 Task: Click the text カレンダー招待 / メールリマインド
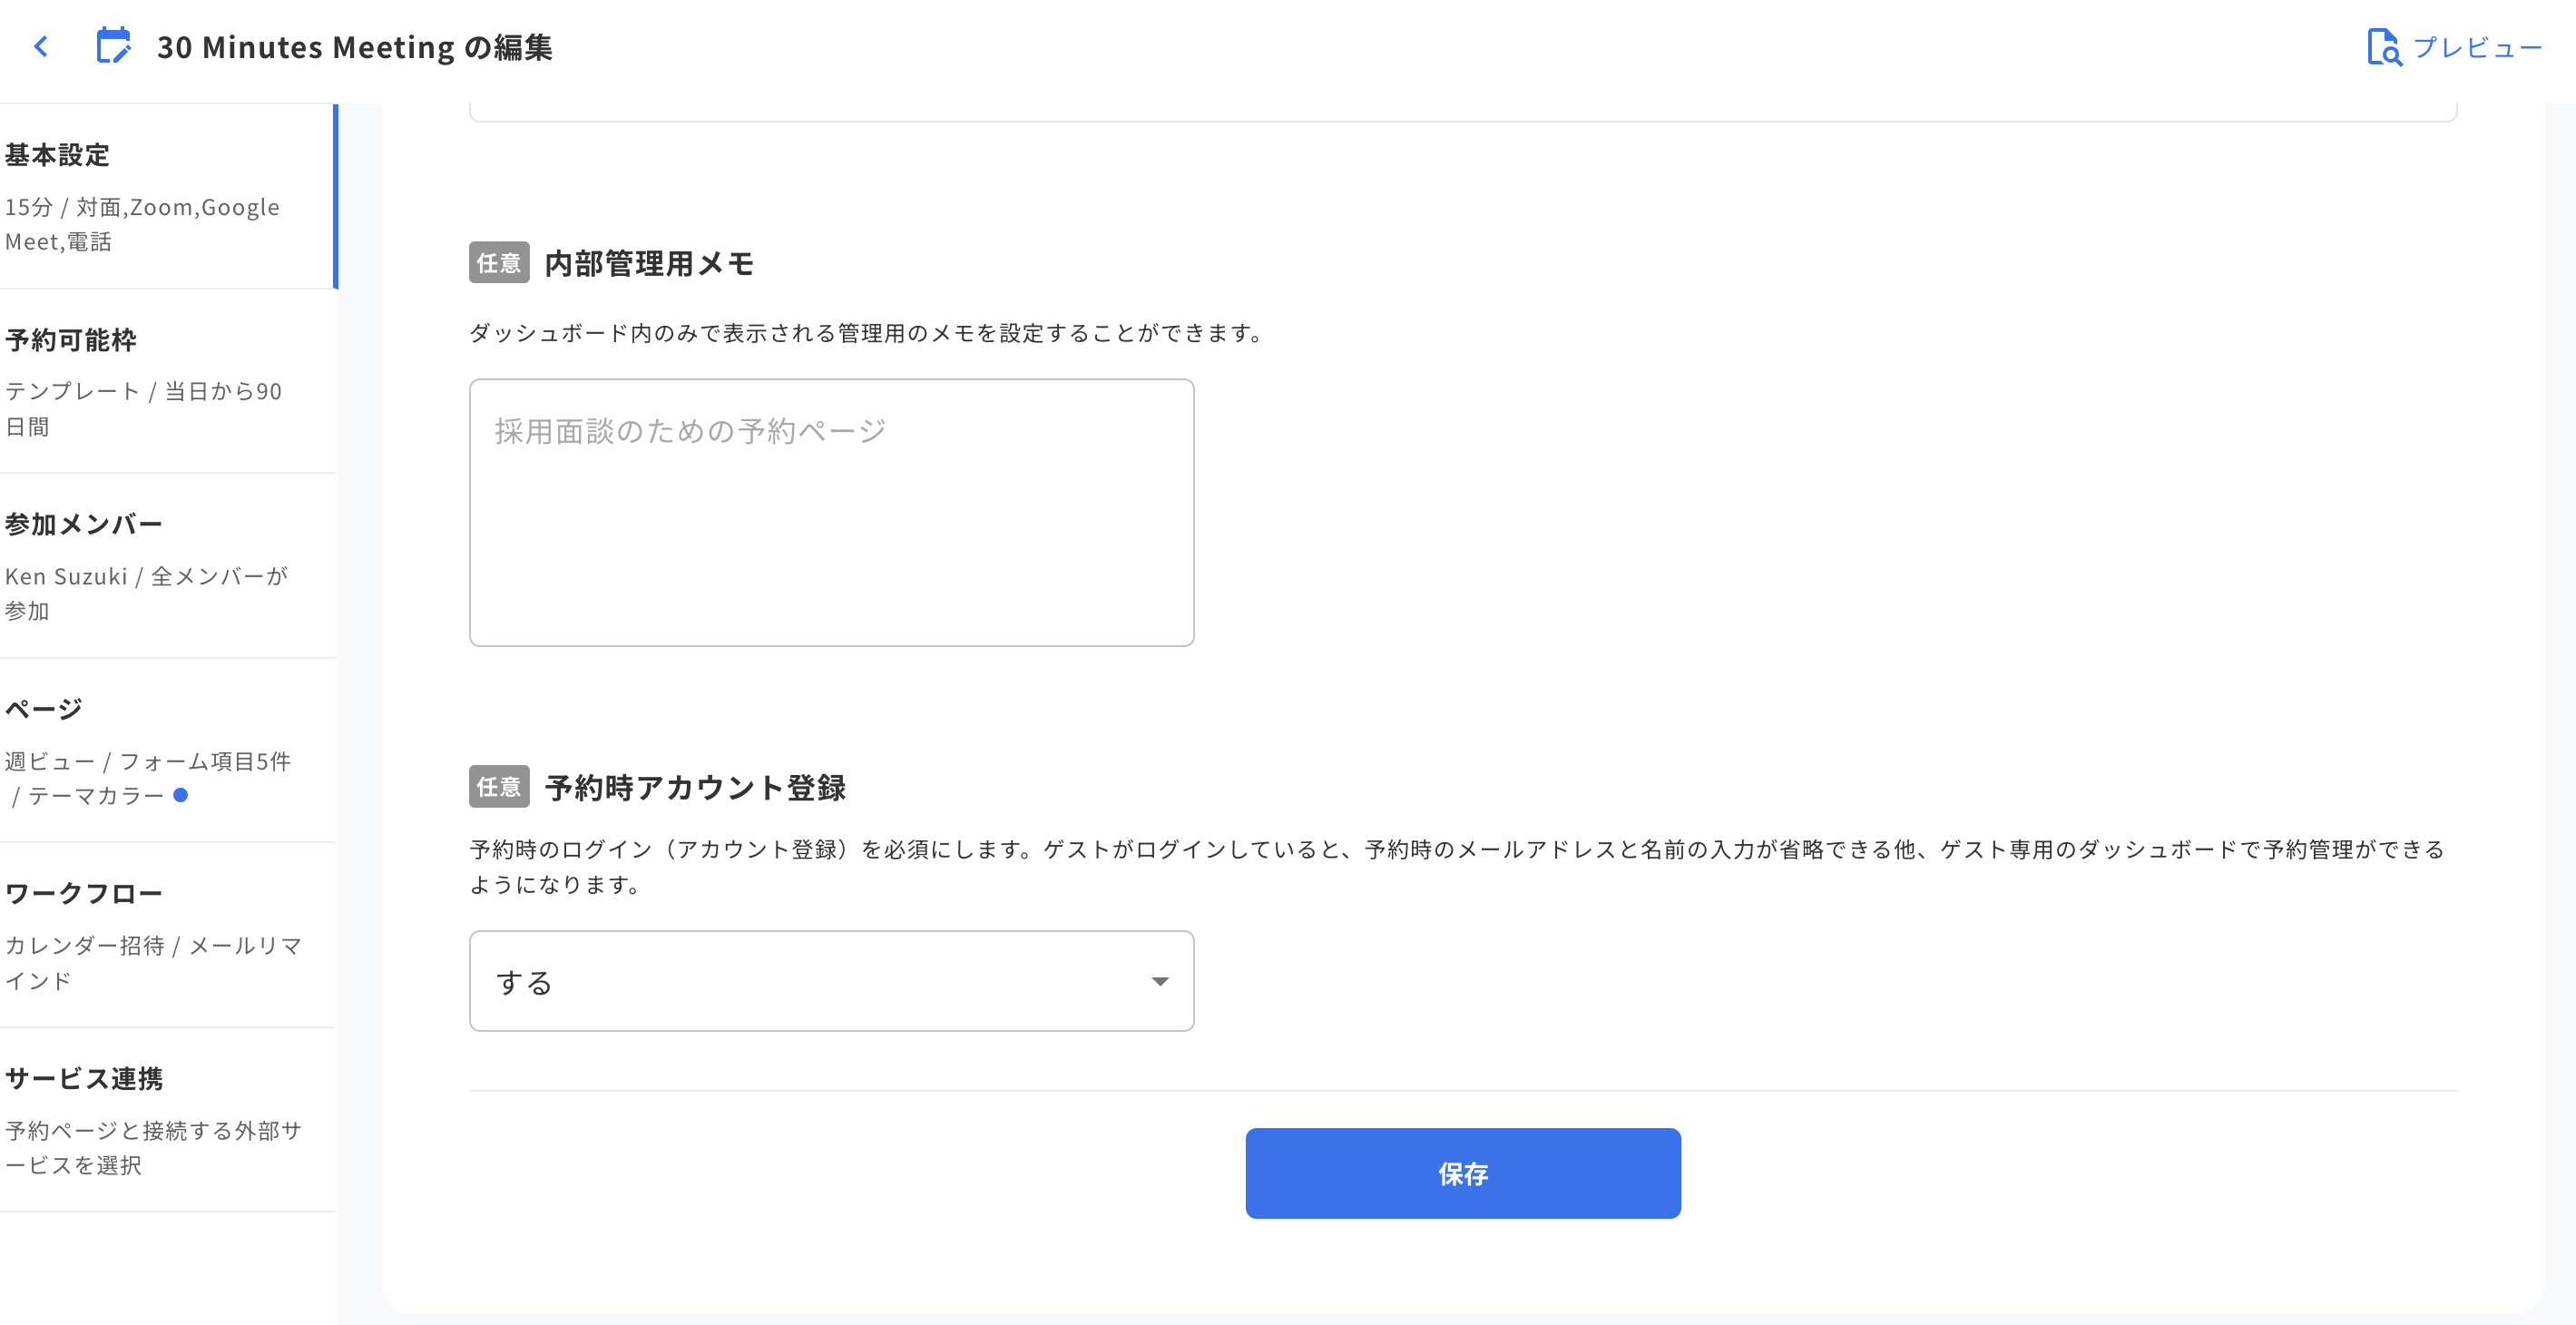(153, 962)
